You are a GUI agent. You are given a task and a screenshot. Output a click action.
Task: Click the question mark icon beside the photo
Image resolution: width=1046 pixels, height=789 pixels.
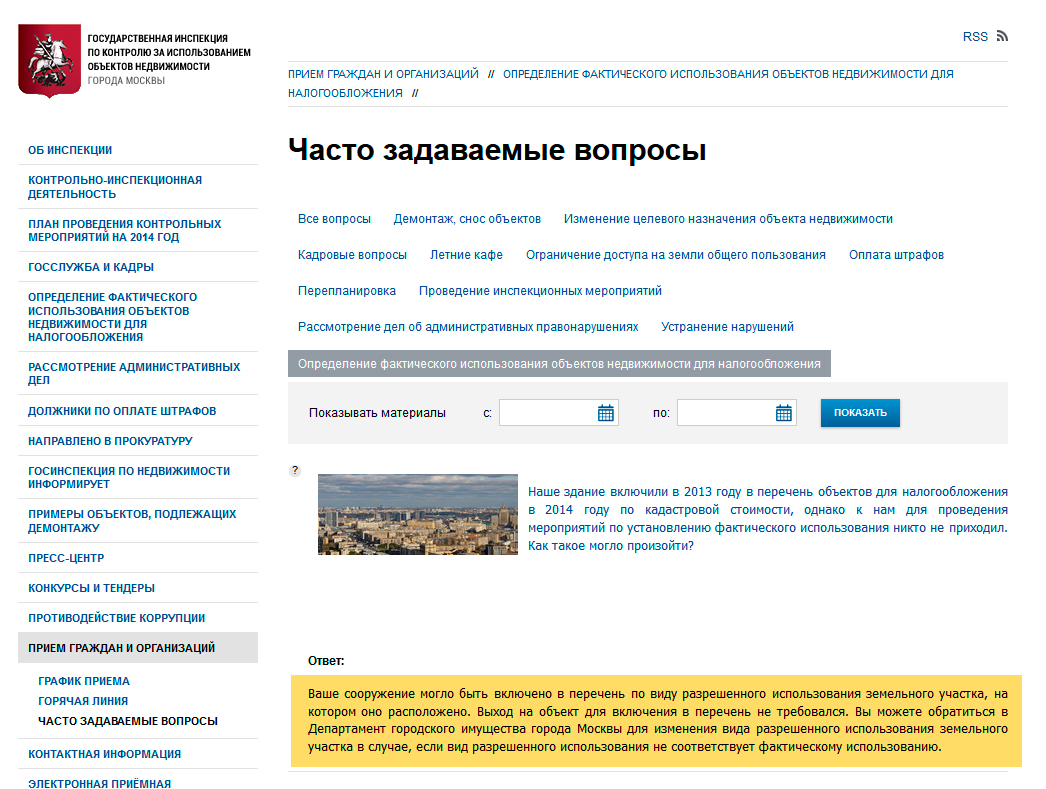pos(296,470)
